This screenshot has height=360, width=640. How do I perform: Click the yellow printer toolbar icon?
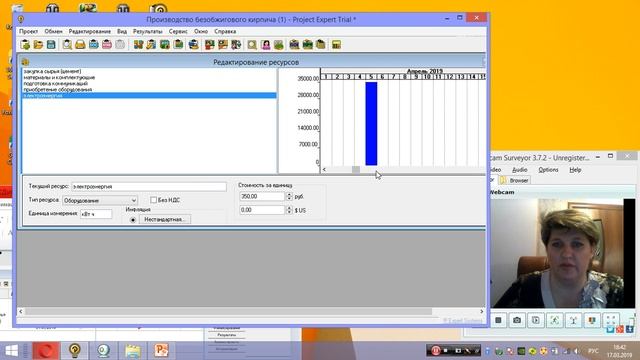[80, 44]
